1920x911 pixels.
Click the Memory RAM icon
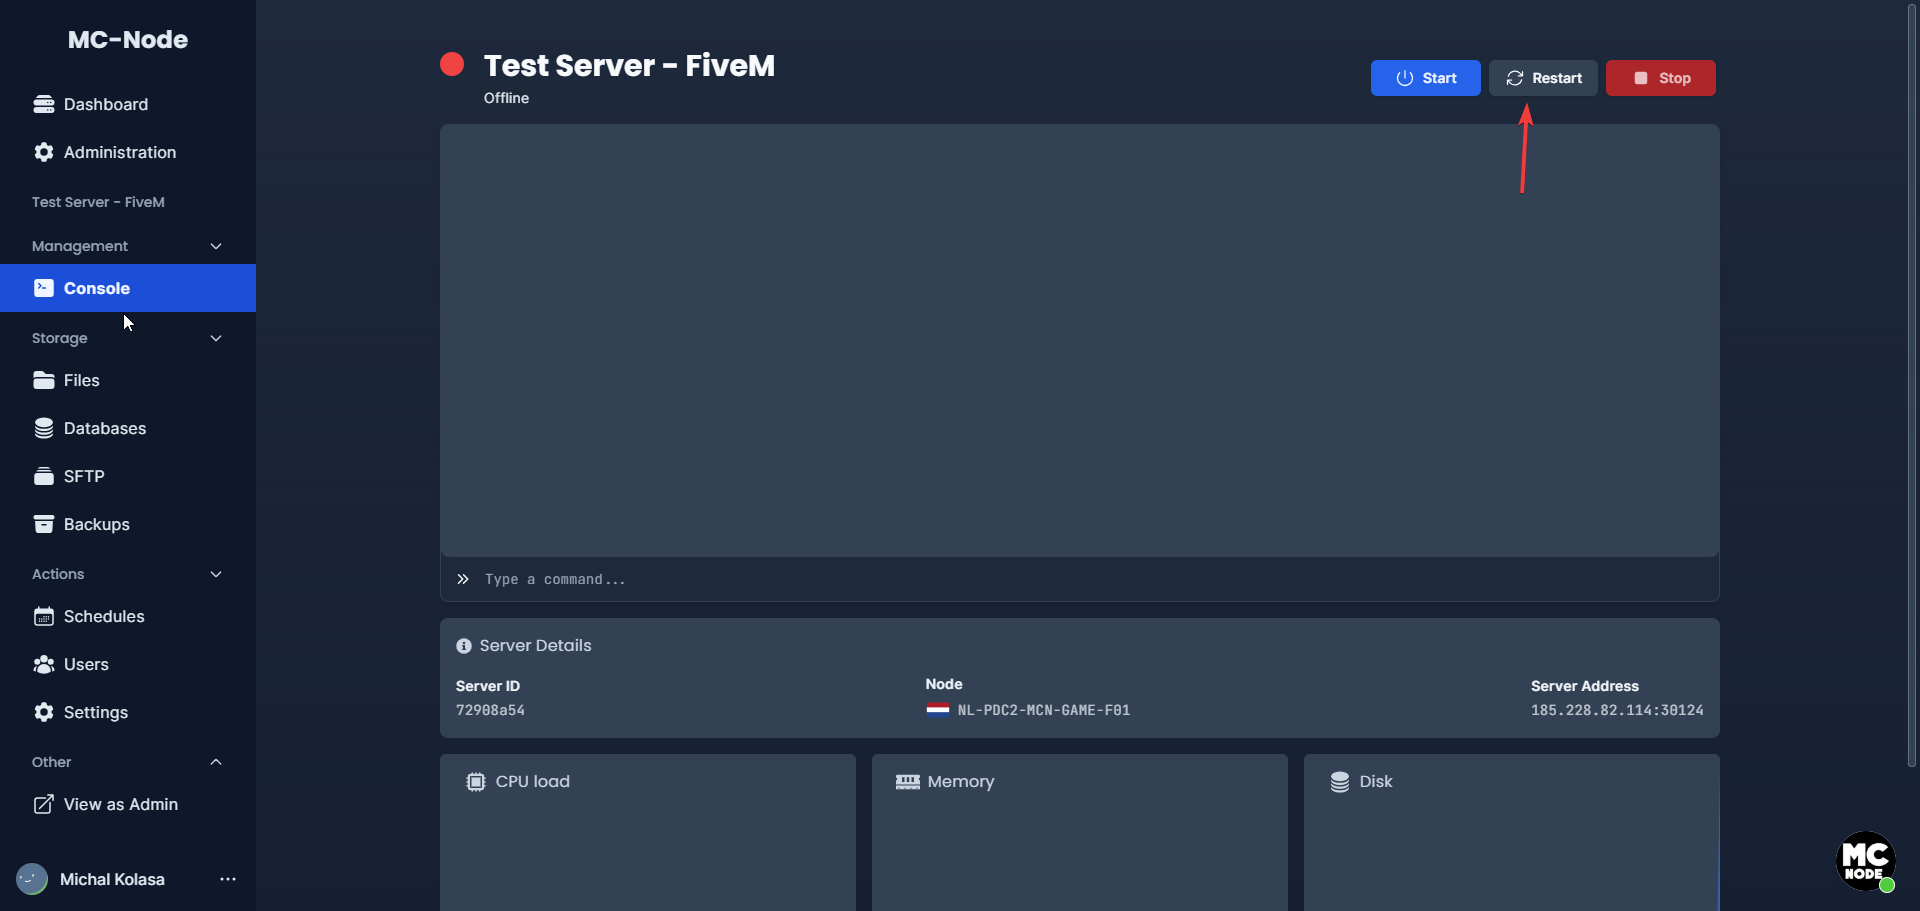coord(908,782)
